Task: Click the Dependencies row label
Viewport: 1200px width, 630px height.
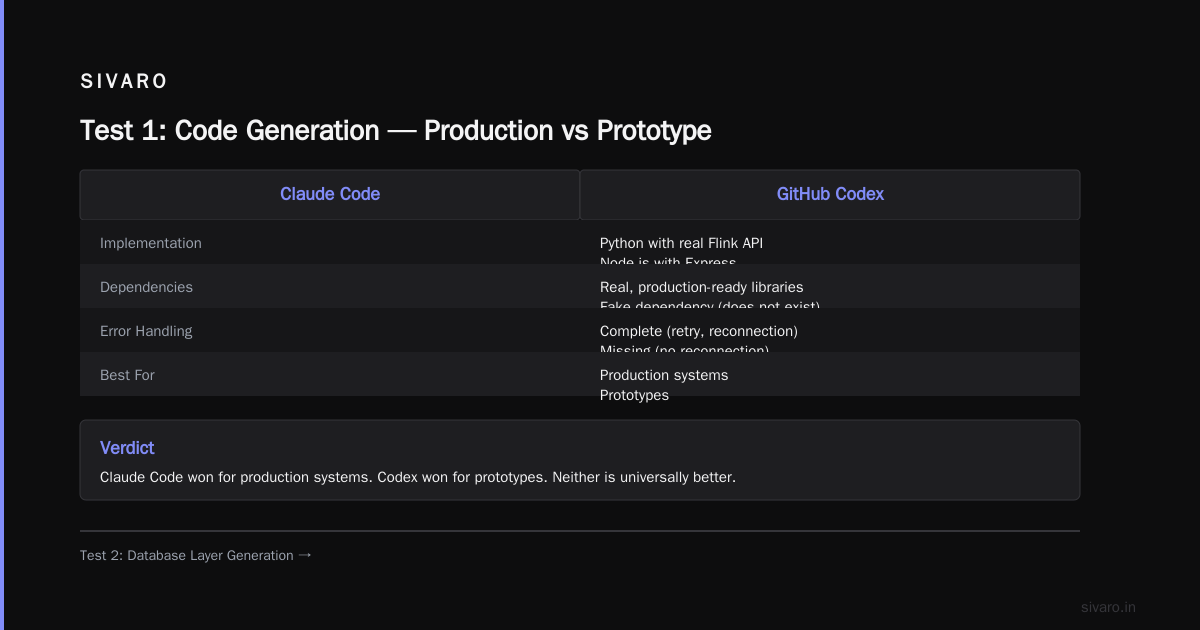Action: tap(146, 287)
